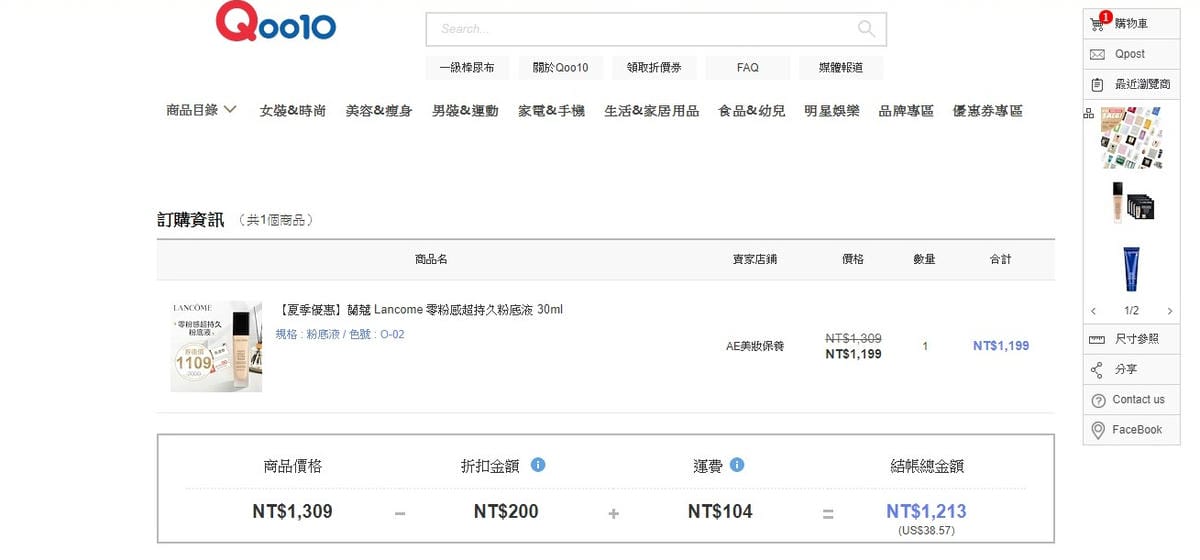Click info icon next to 折扣金額
The width and height of the screenshot is (1200, 560).
coord(538,465)
